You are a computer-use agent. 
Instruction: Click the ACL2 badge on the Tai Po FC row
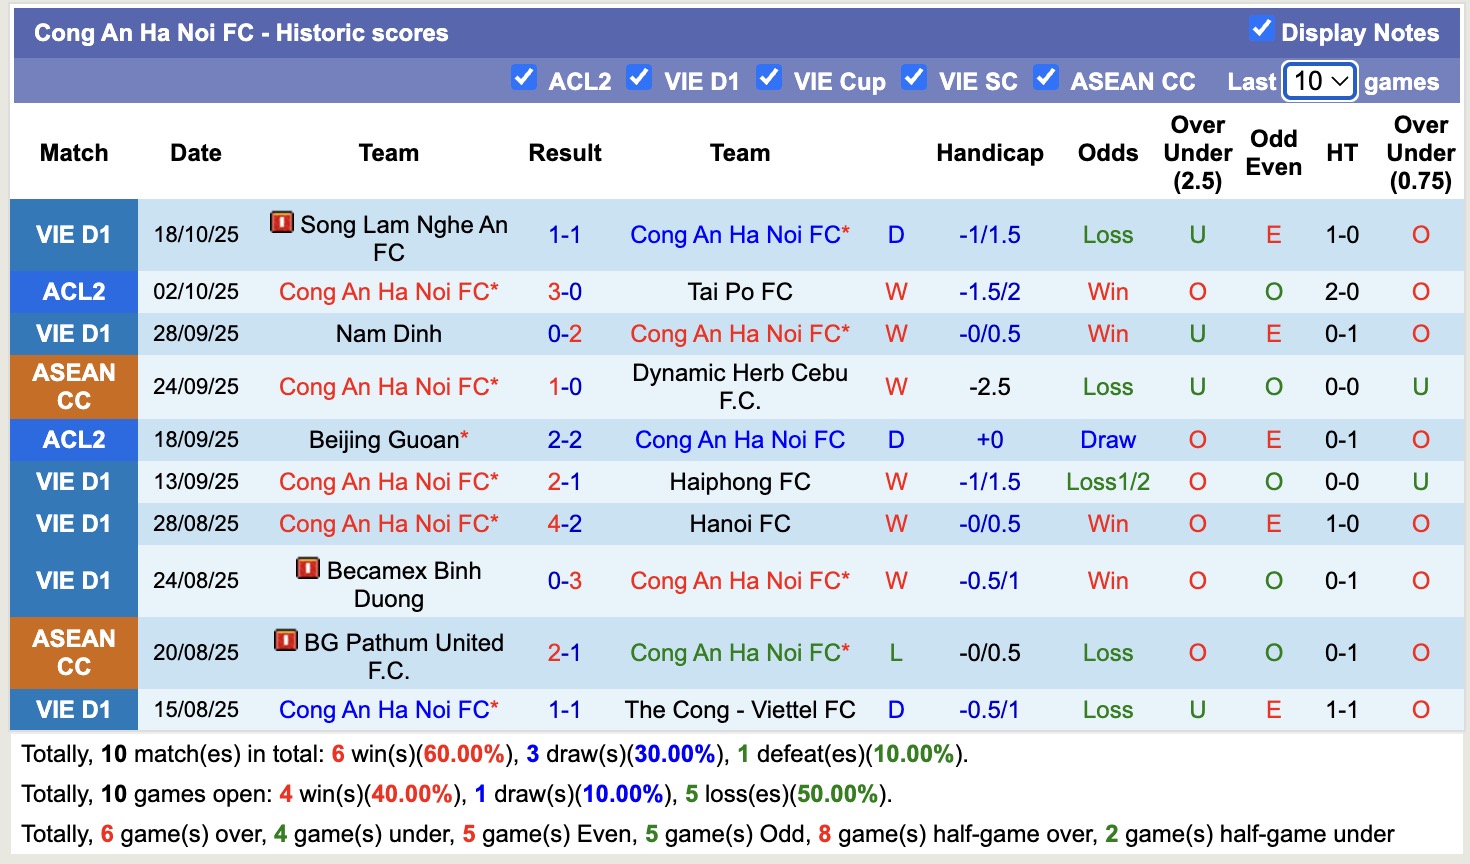73,292
